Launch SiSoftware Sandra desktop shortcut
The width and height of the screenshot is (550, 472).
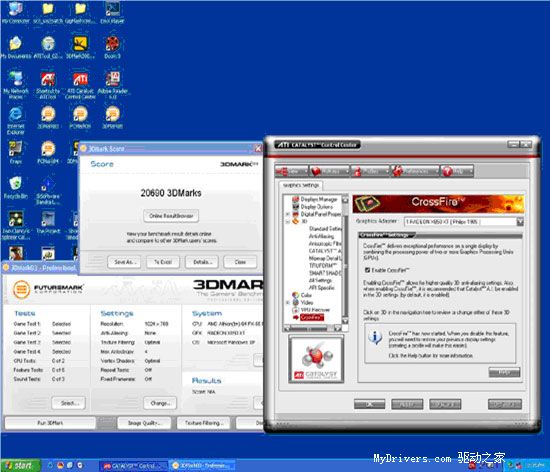[x=48, y=191]
